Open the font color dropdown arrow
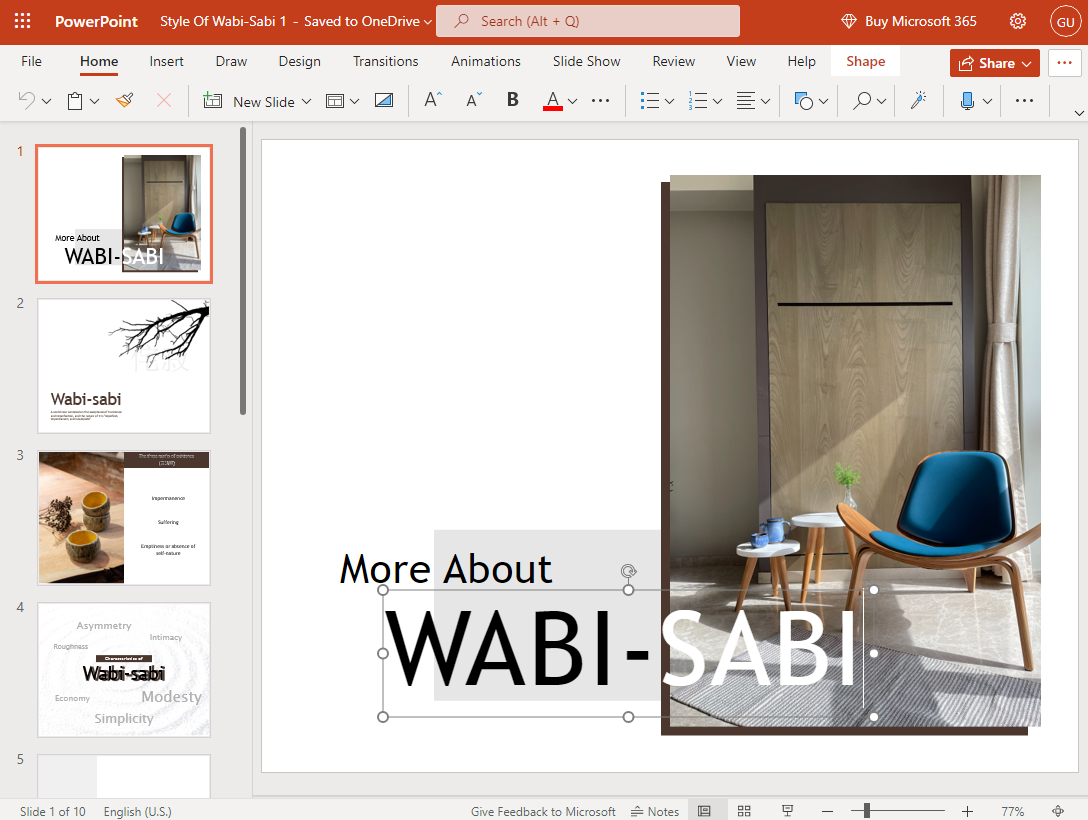The height and width of the screenshot is (820, 1088). pyautogui.click(x=573, y=101)
